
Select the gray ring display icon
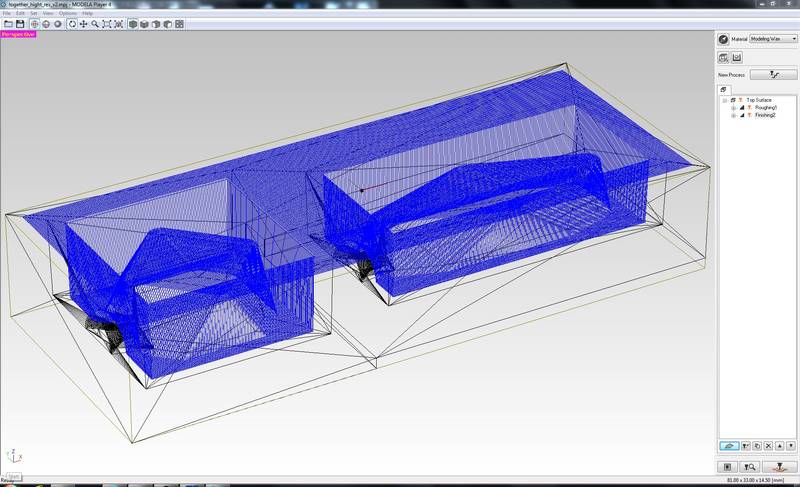[58, 24]
